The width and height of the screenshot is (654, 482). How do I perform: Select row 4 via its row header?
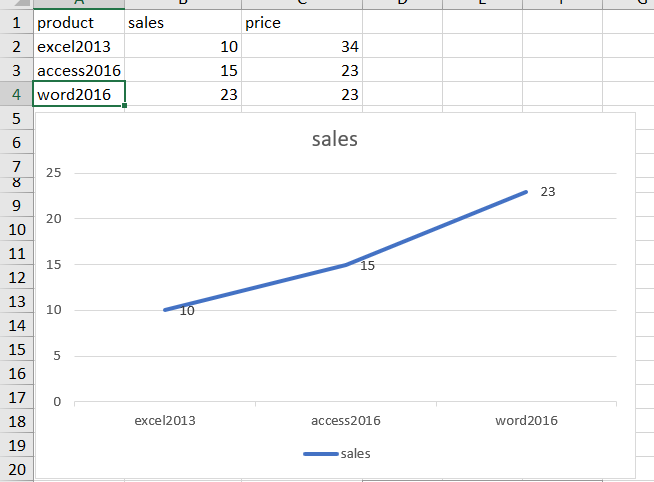click(16, 94)
